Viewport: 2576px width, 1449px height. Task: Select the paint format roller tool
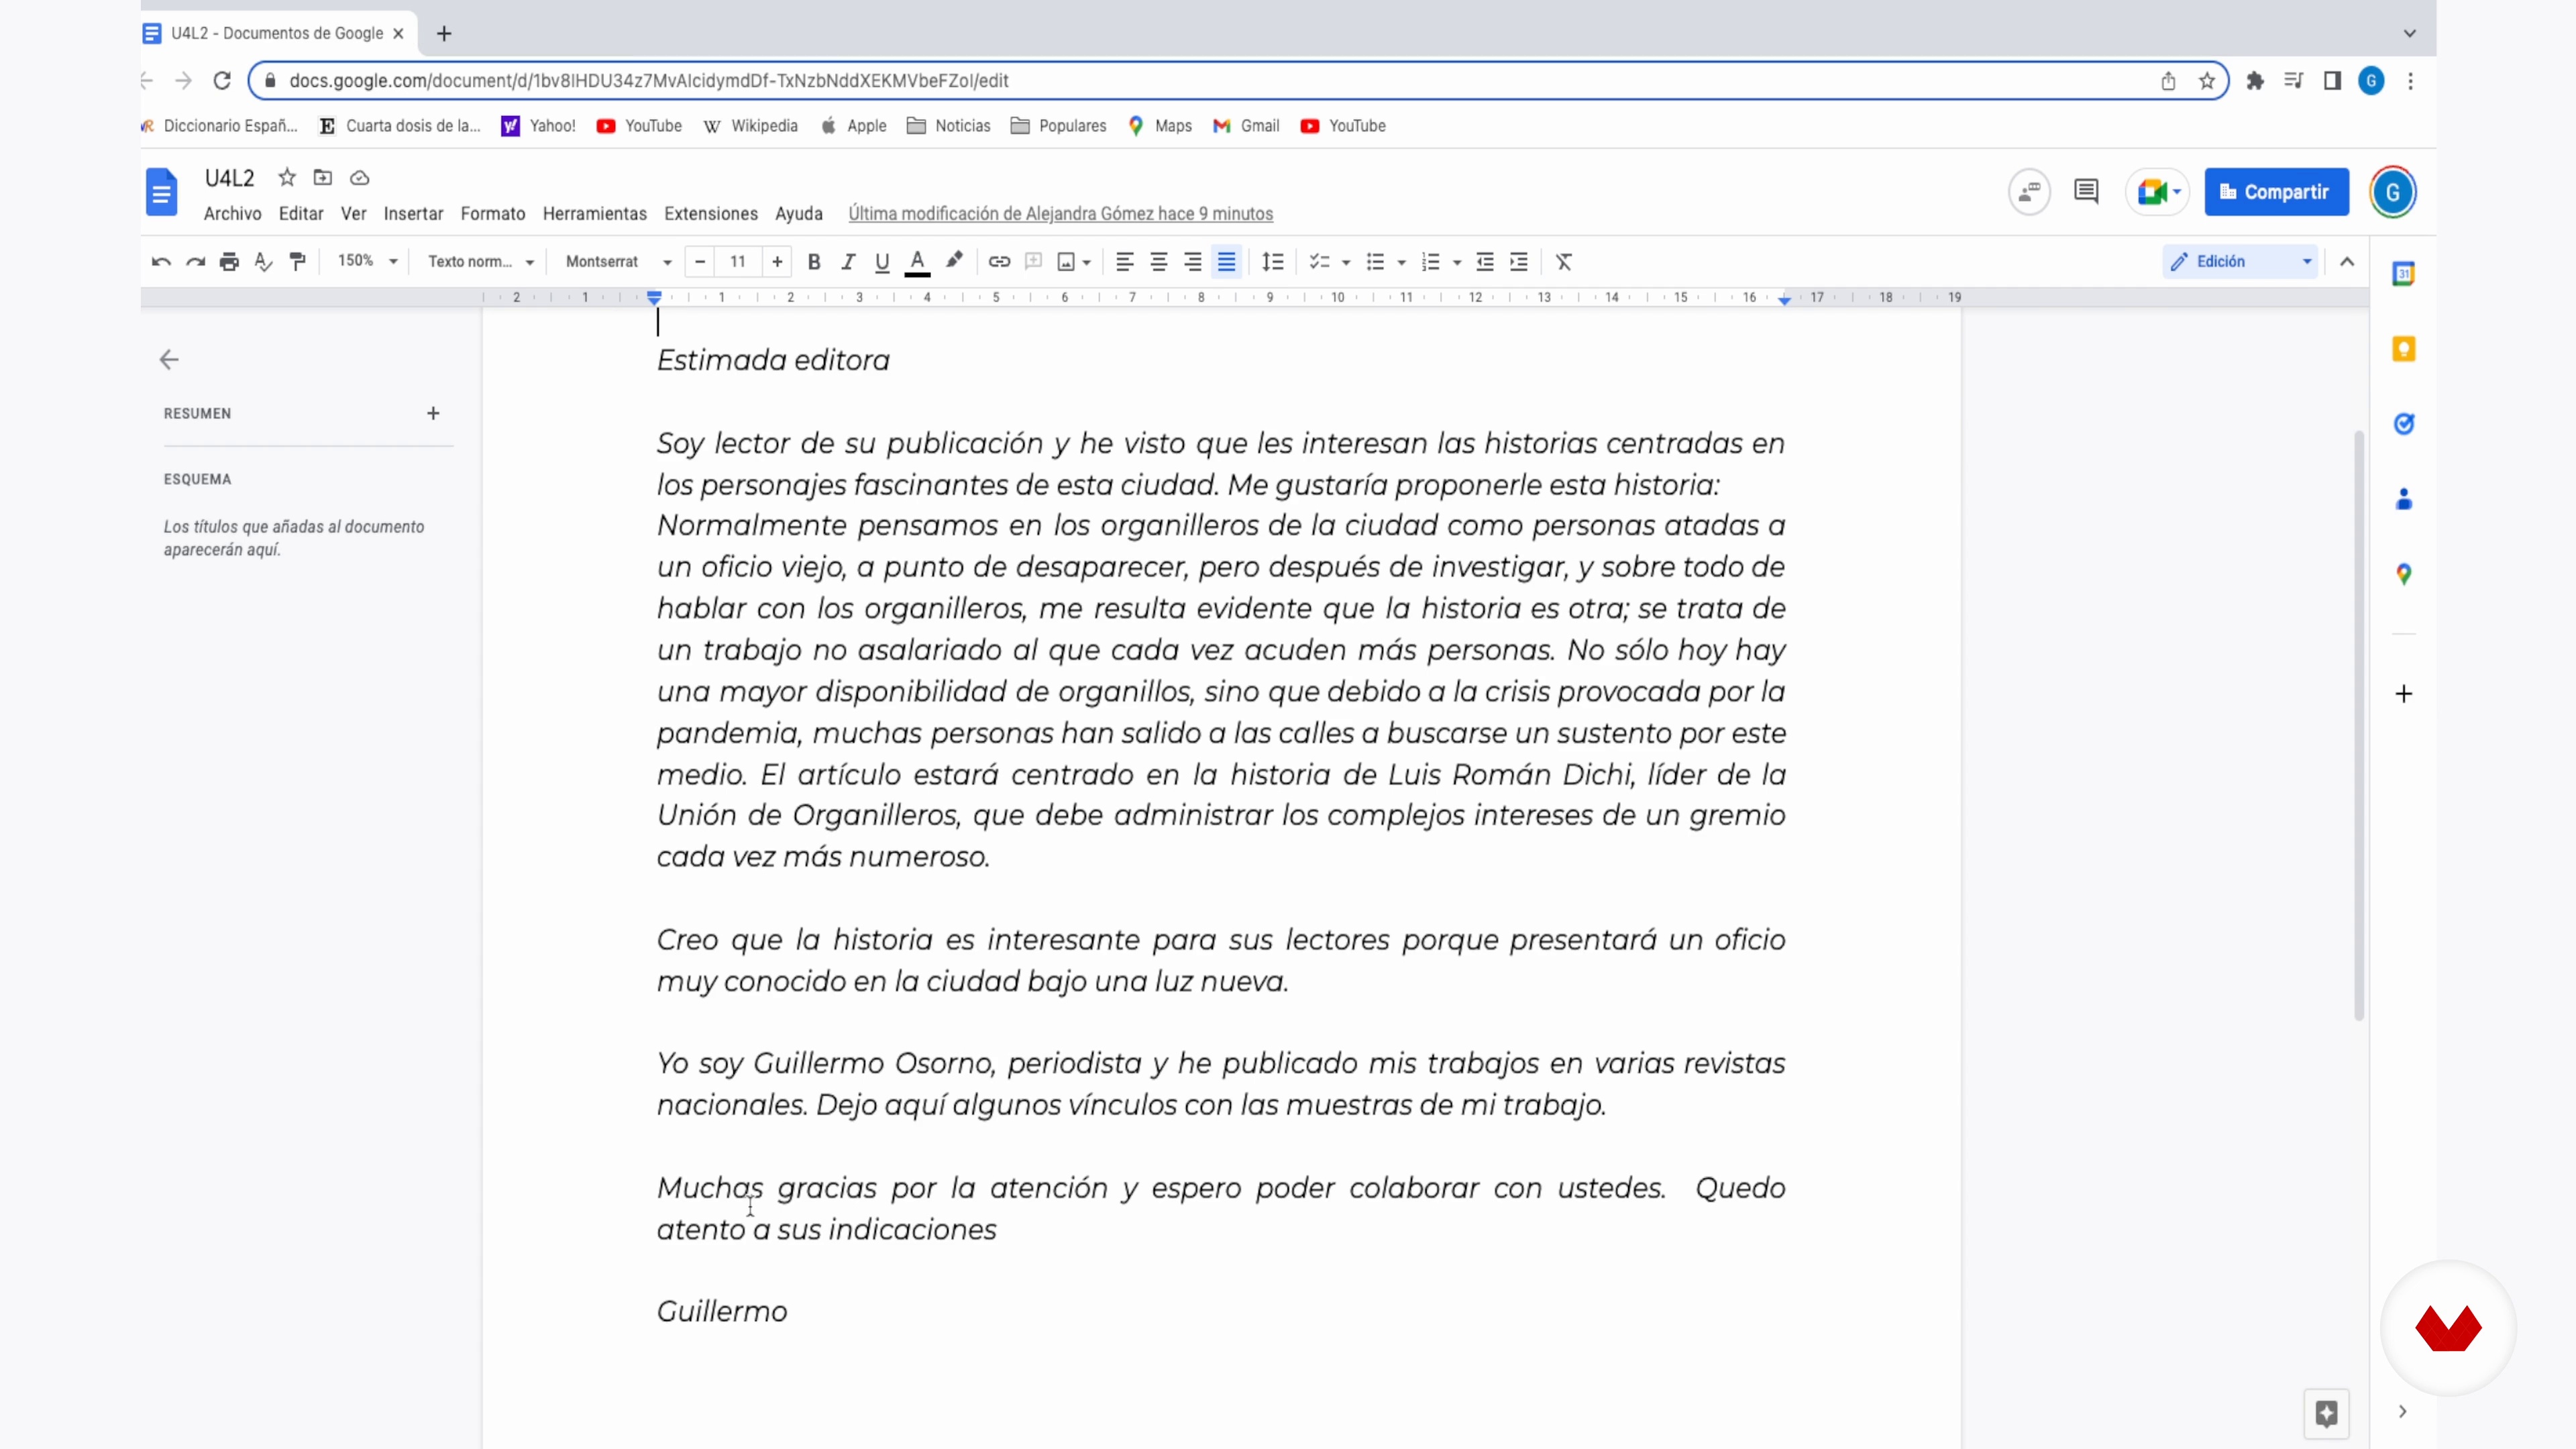[297, 262]
